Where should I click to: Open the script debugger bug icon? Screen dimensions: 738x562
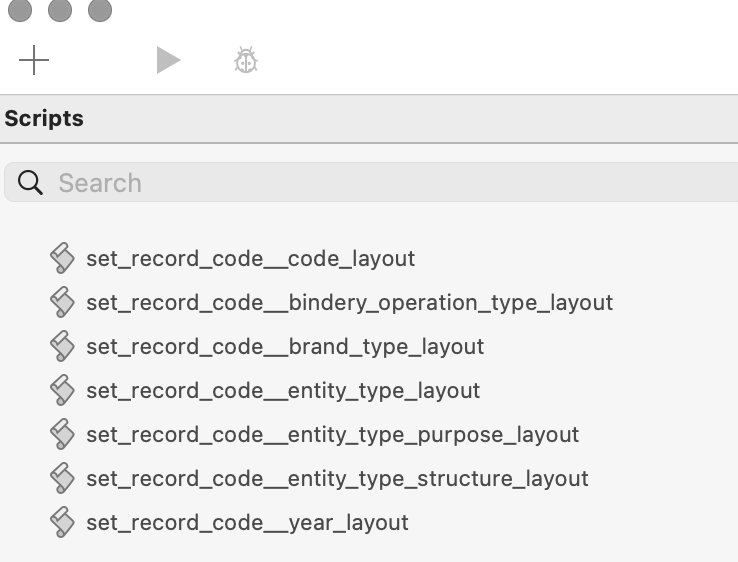pos(246,60)
